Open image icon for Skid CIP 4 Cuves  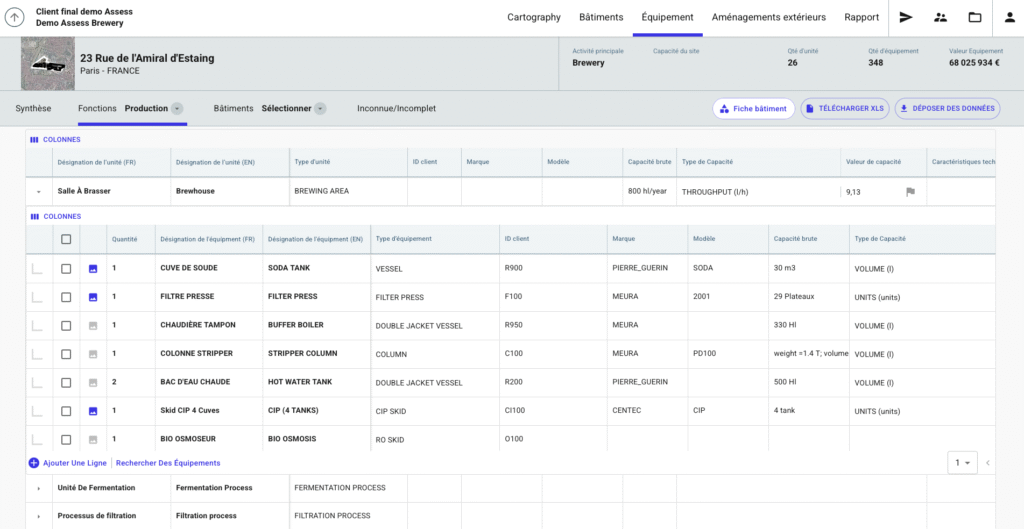93,411
